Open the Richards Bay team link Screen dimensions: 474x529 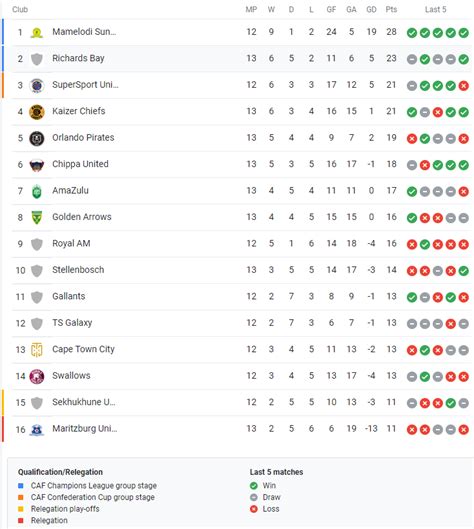78,58
